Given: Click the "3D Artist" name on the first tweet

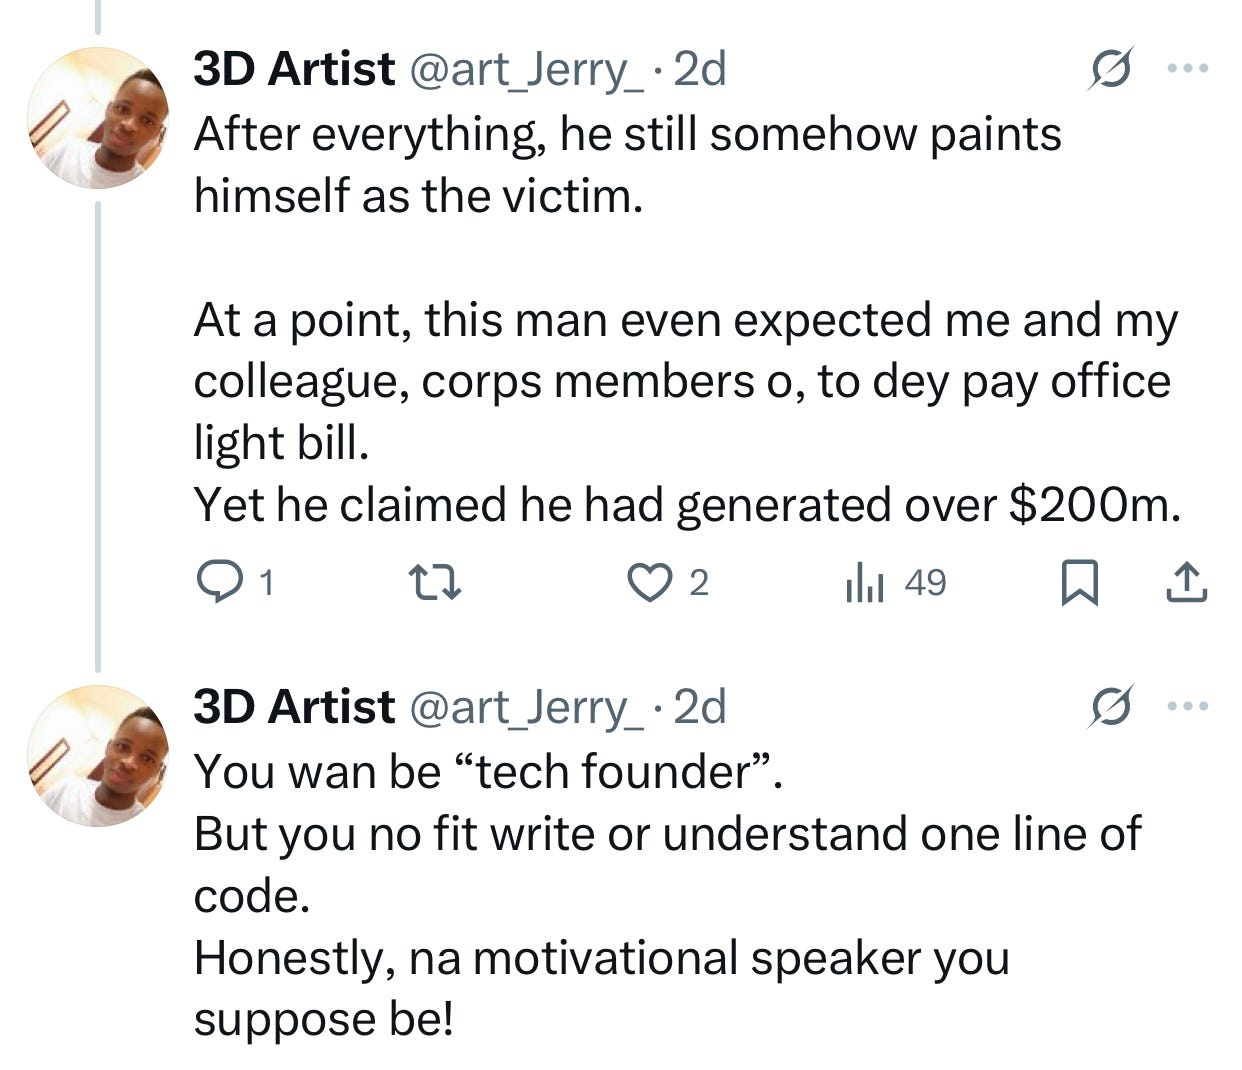Looking at the screenshot, I should 294,69.
